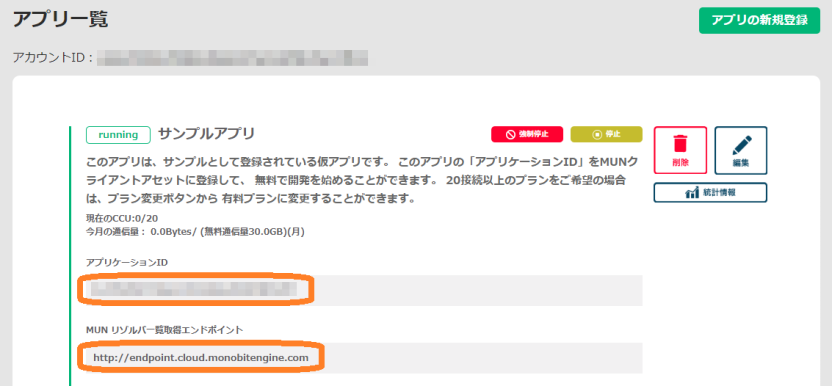Click the アプリケーションID label
The height and width of the screenshot is (386, 832).
pyautogui.click(x=127, y=262)
